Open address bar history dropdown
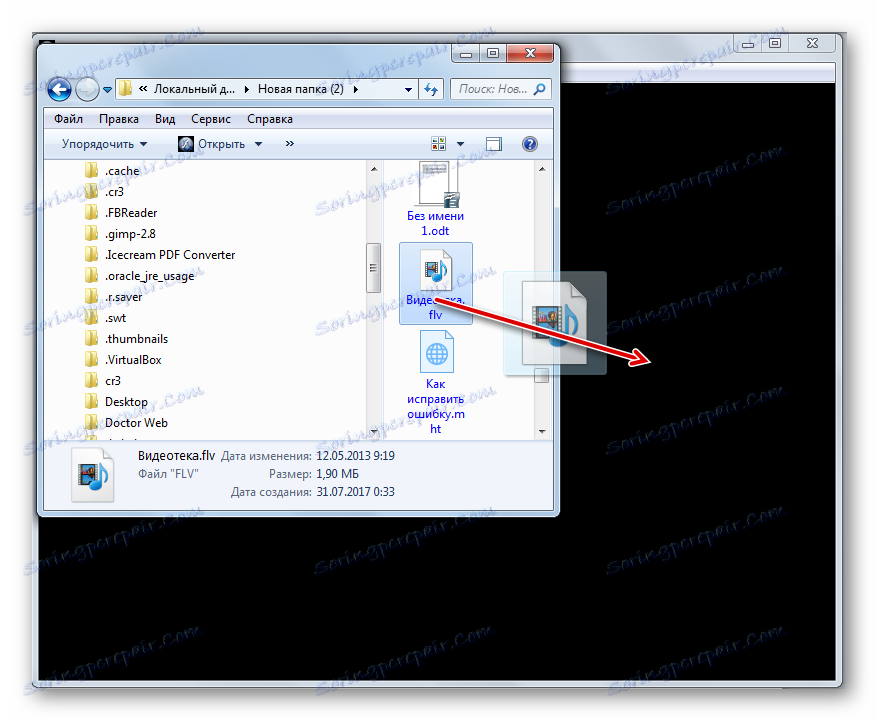879x721 pixels. pyautogui.click(x=408, y=90)
